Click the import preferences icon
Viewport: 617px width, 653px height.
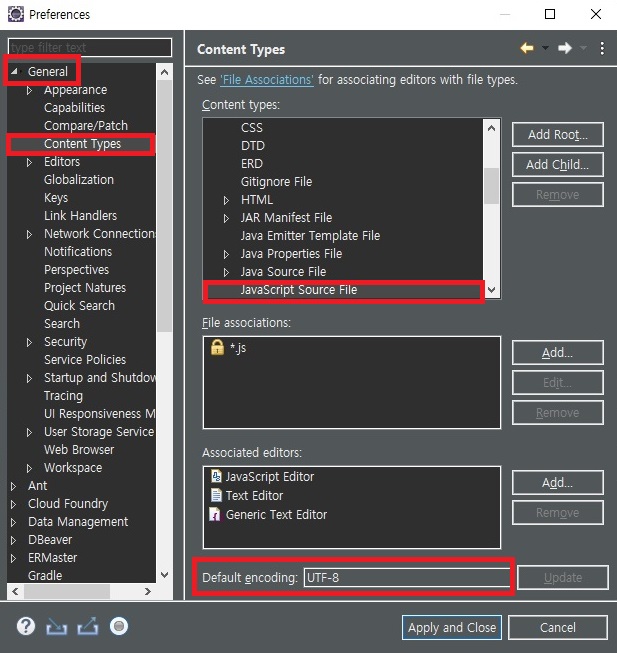click(x=57, y=626)
